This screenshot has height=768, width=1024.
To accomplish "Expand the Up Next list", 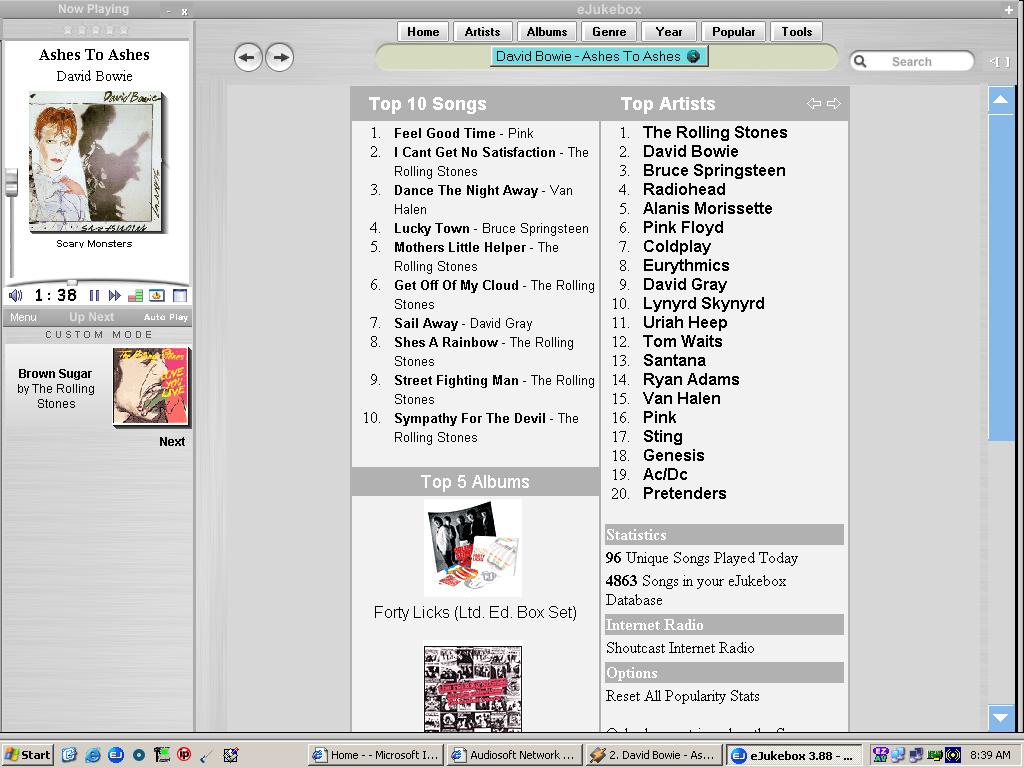I will (x=91, y=317).
